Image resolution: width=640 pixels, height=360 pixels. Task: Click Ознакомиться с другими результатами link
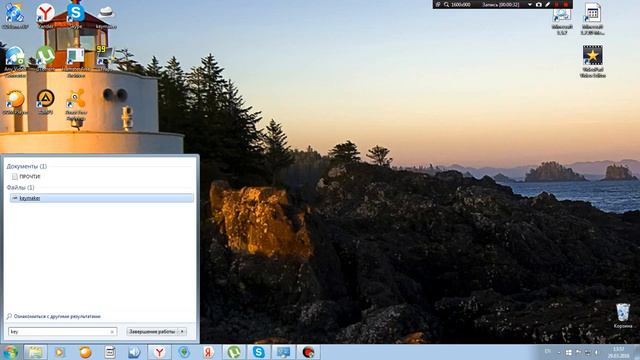click(x=57, y=316)
